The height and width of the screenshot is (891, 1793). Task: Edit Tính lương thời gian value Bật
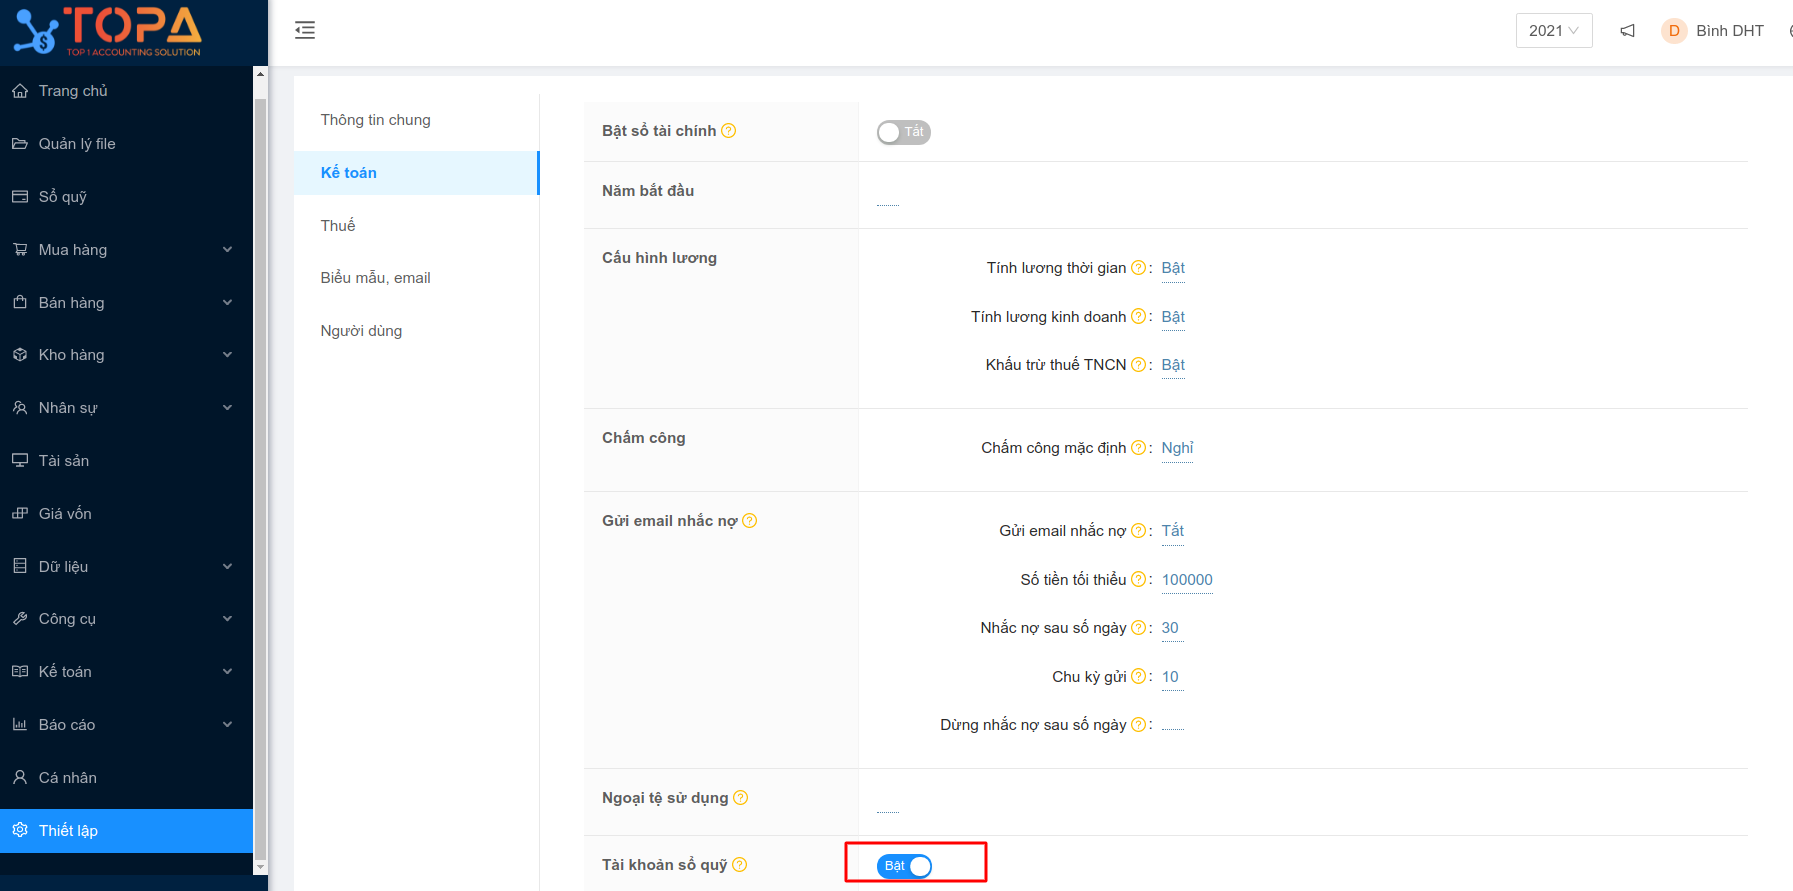[1173, 268]
